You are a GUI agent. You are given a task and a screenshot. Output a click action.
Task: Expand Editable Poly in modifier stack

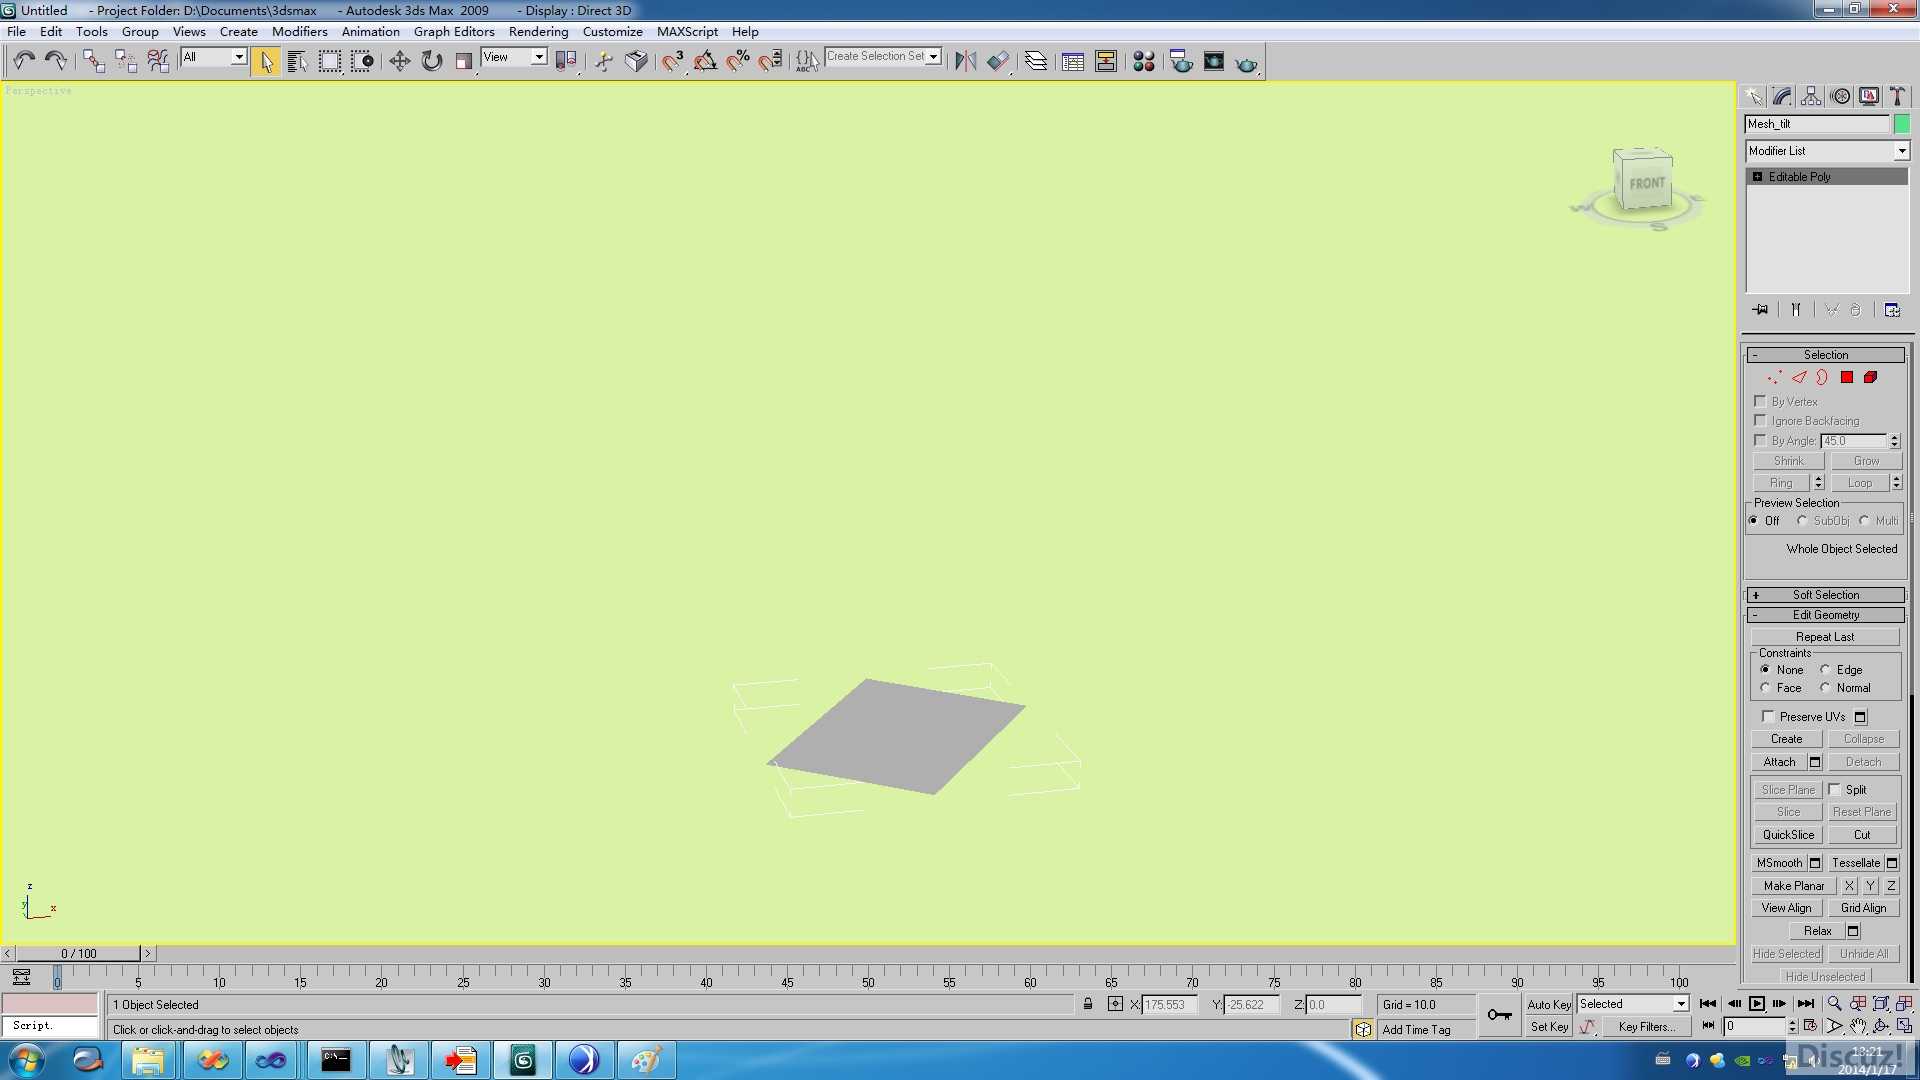(1757, 177)
